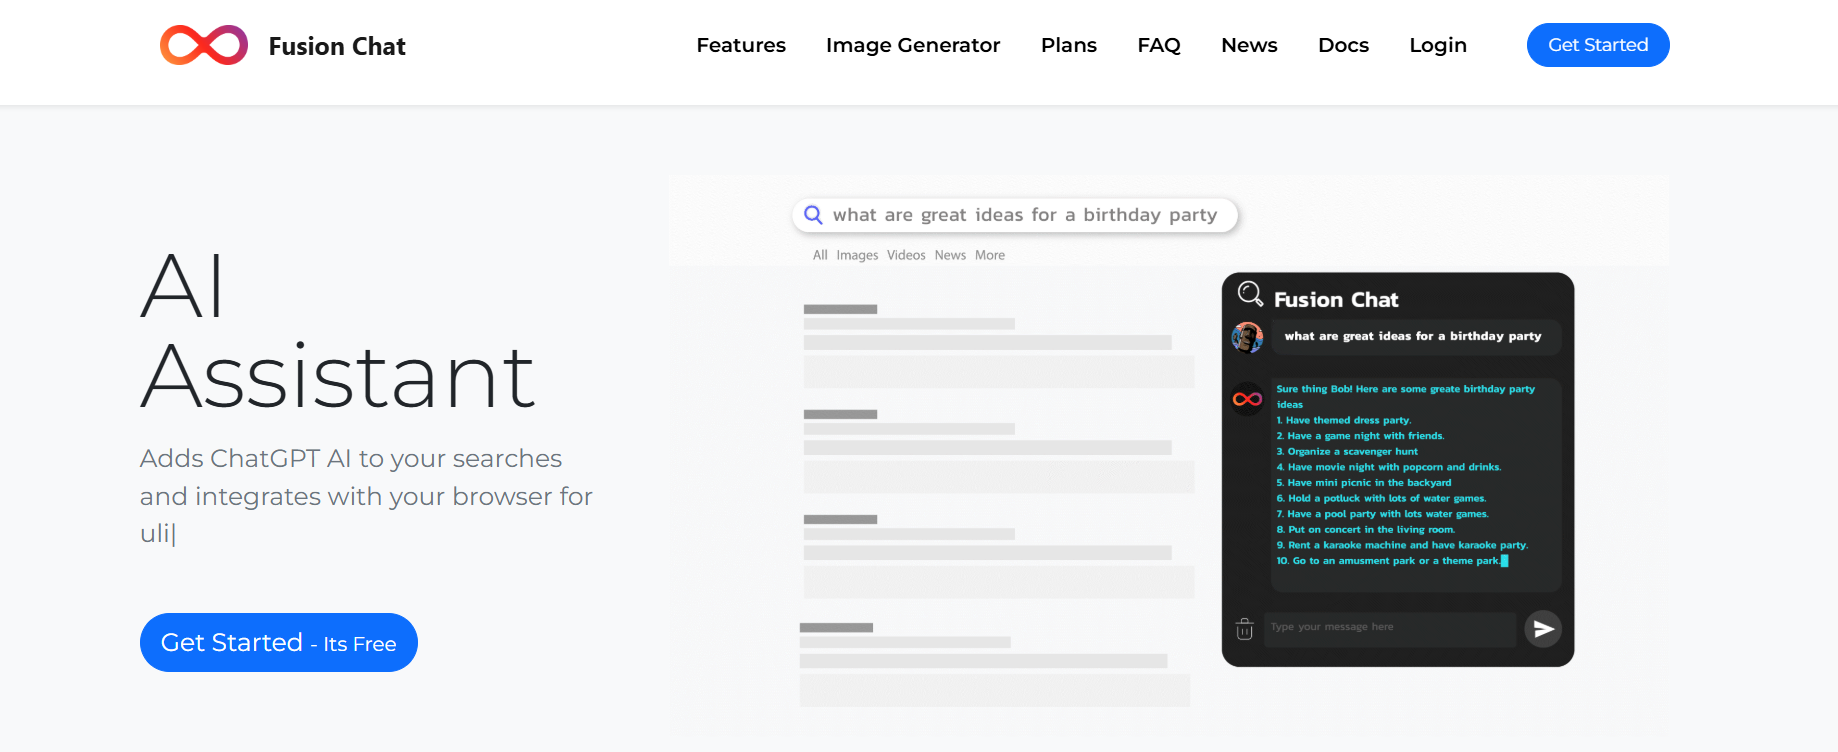Image resolution: width=1838 pixels, height=752 pixels.
Task: Click the infinity bot avatar in the chat
Action: [1247, 399]
